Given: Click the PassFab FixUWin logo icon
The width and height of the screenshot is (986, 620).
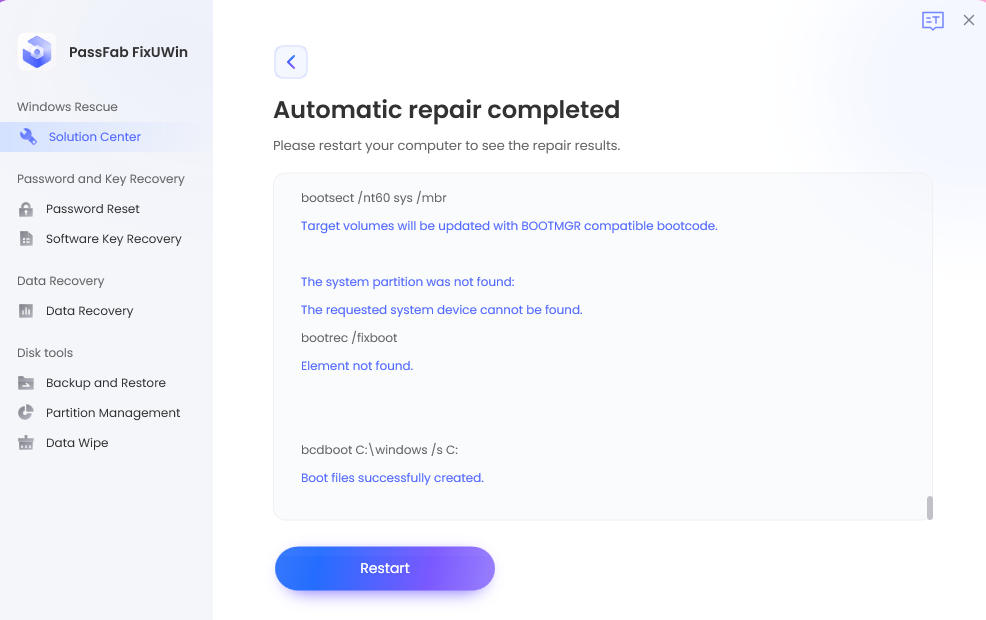Looking at the screenshot, I should [x=37, y=52].
